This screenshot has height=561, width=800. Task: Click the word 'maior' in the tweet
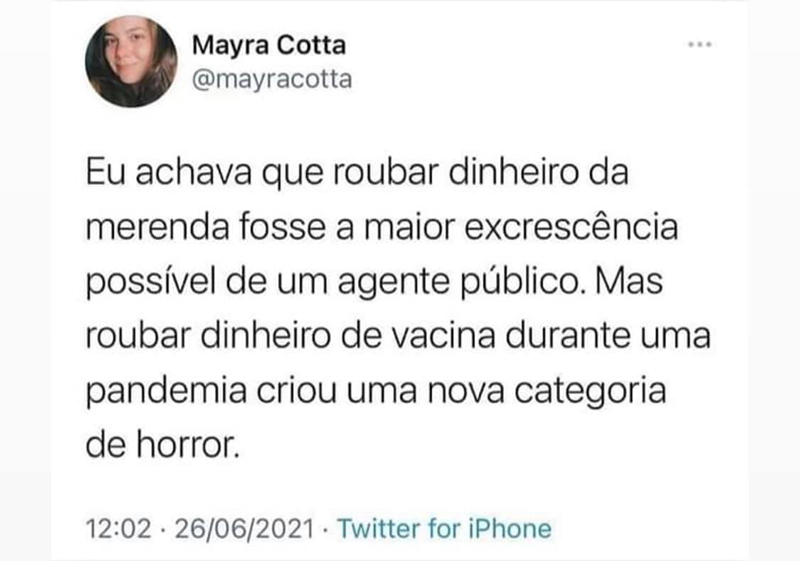click(x=409, y=227)
